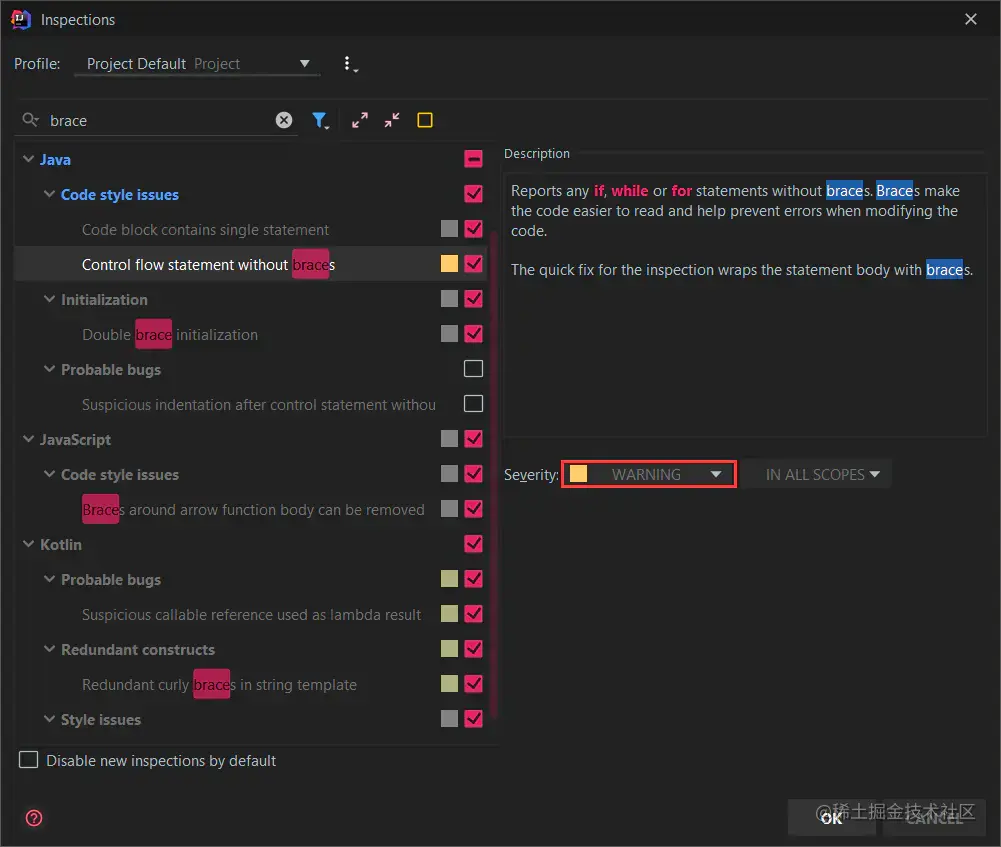Screen dimensions: 1001x847
Task: Collapse the JavaScript tree node
Action: 28,438
